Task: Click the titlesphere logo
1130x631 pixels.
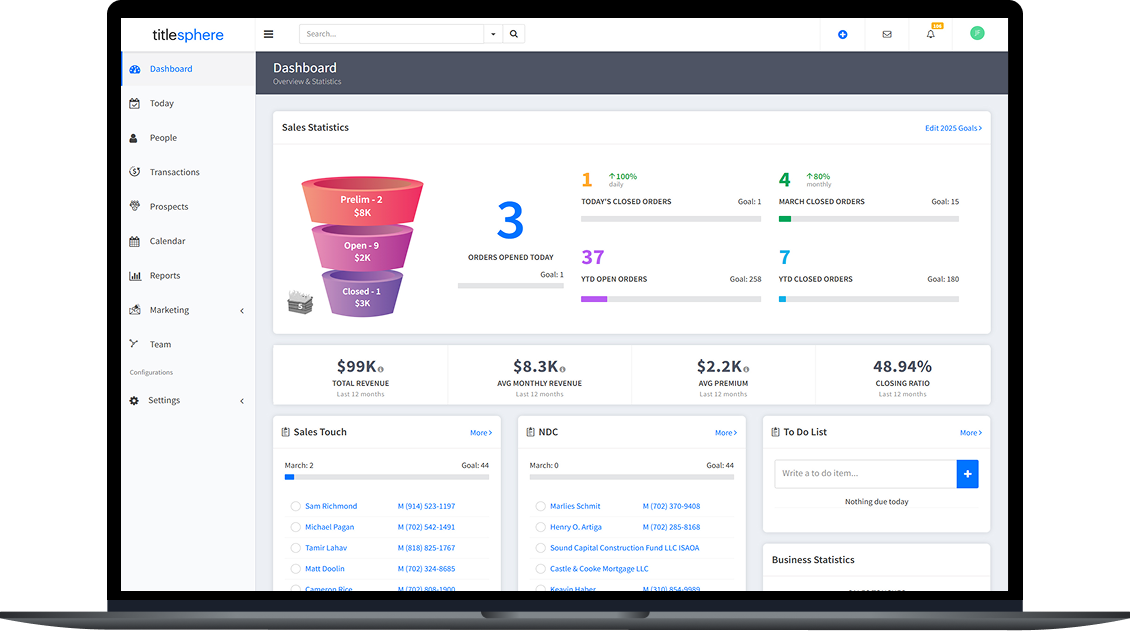Action: pos(188,35)
